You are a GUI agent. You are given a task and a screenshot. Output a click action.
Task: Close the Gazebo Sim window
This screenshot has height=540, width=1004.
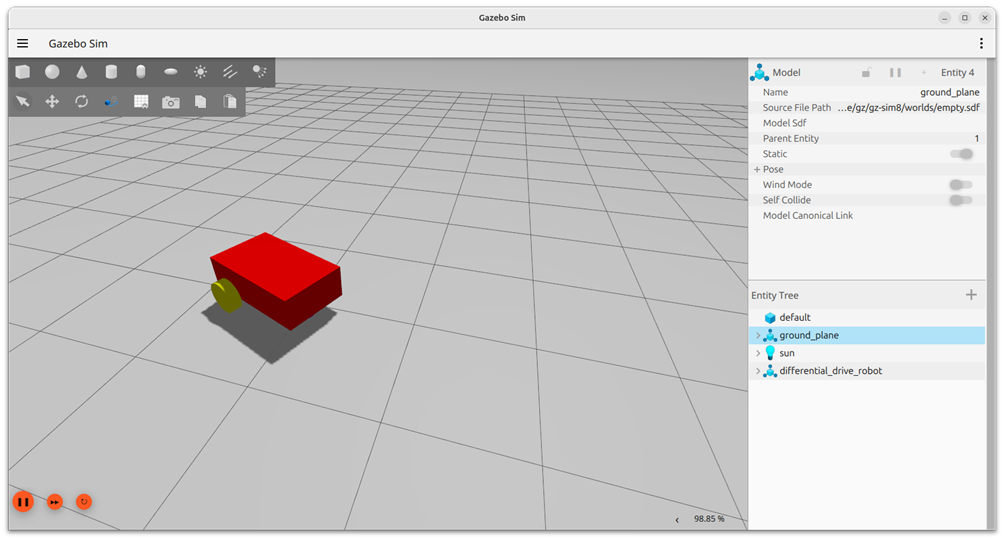pos(985,18)
